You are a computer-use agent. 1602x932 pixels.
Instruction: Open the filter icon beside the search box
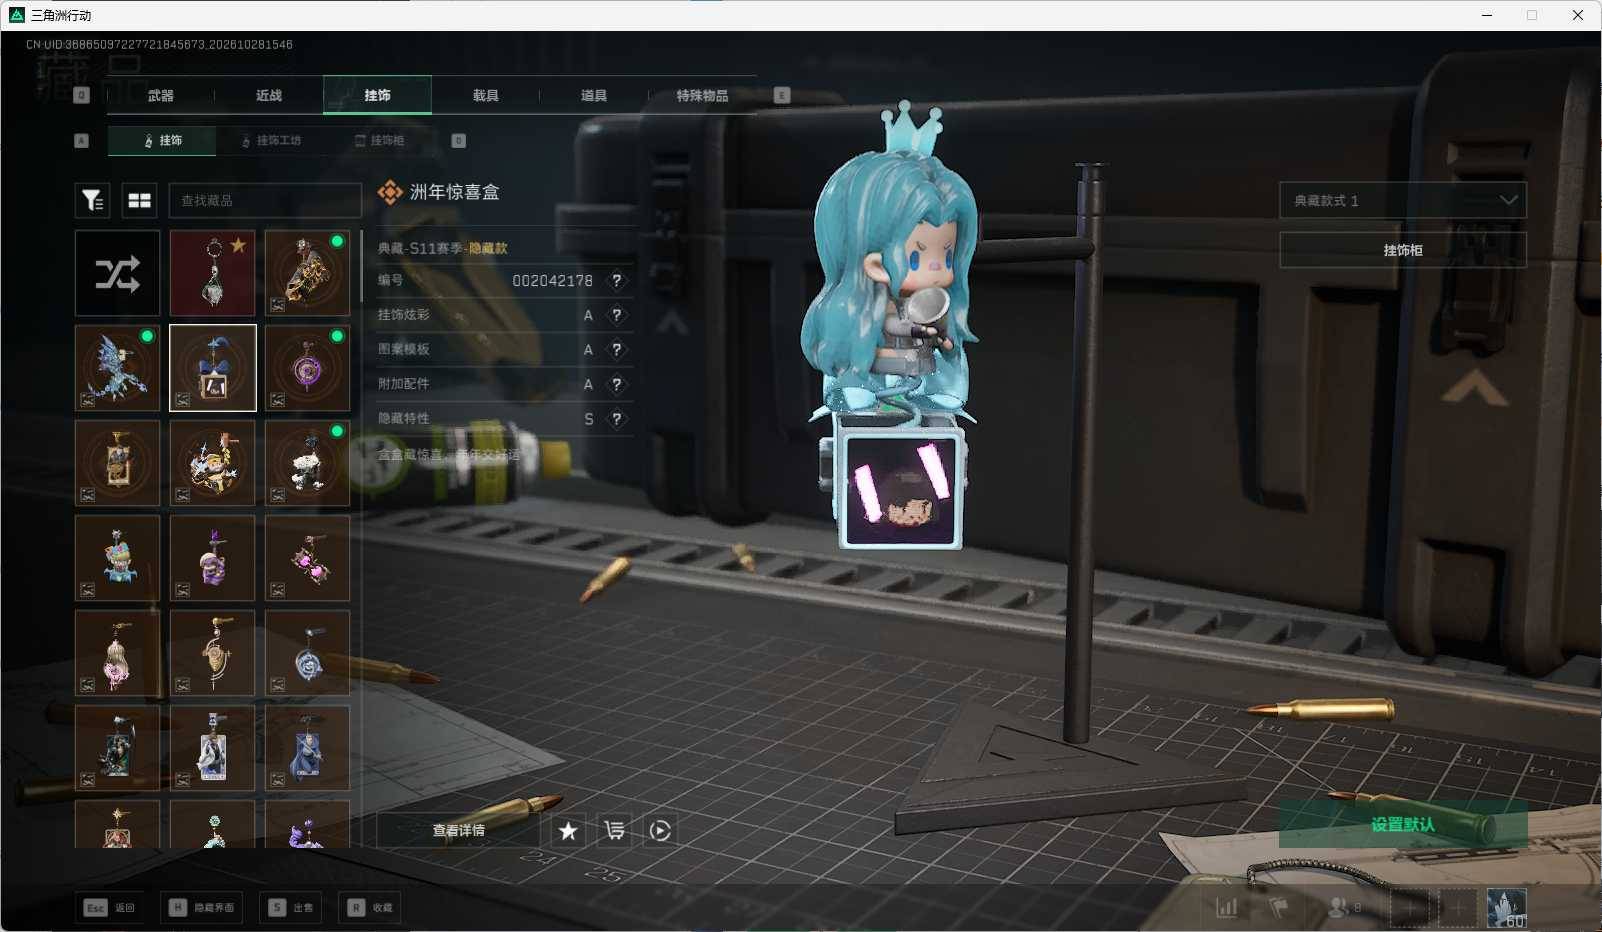tap(92, 201)
